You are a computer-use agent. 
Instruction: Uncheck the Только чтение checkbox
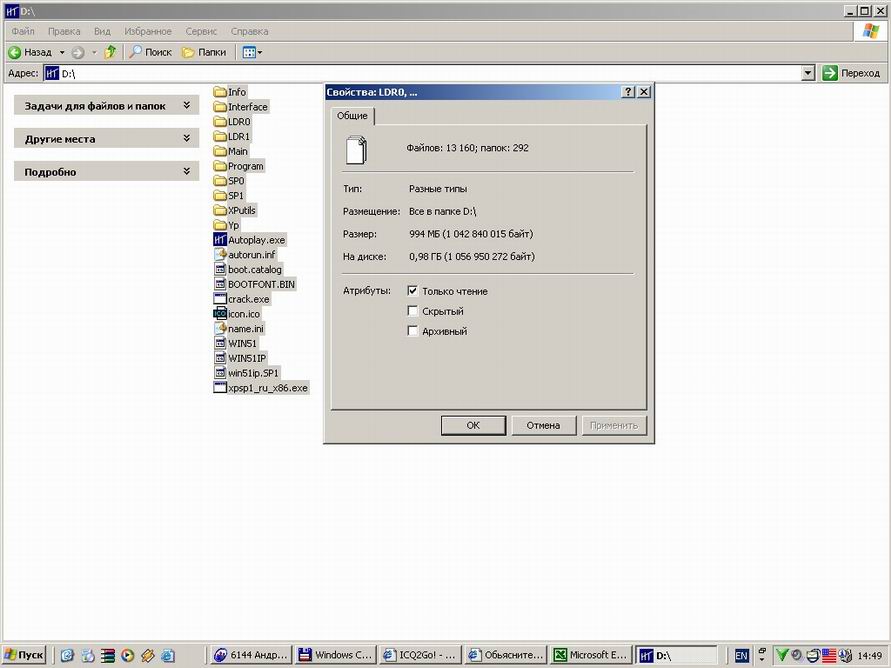point(413,291)
